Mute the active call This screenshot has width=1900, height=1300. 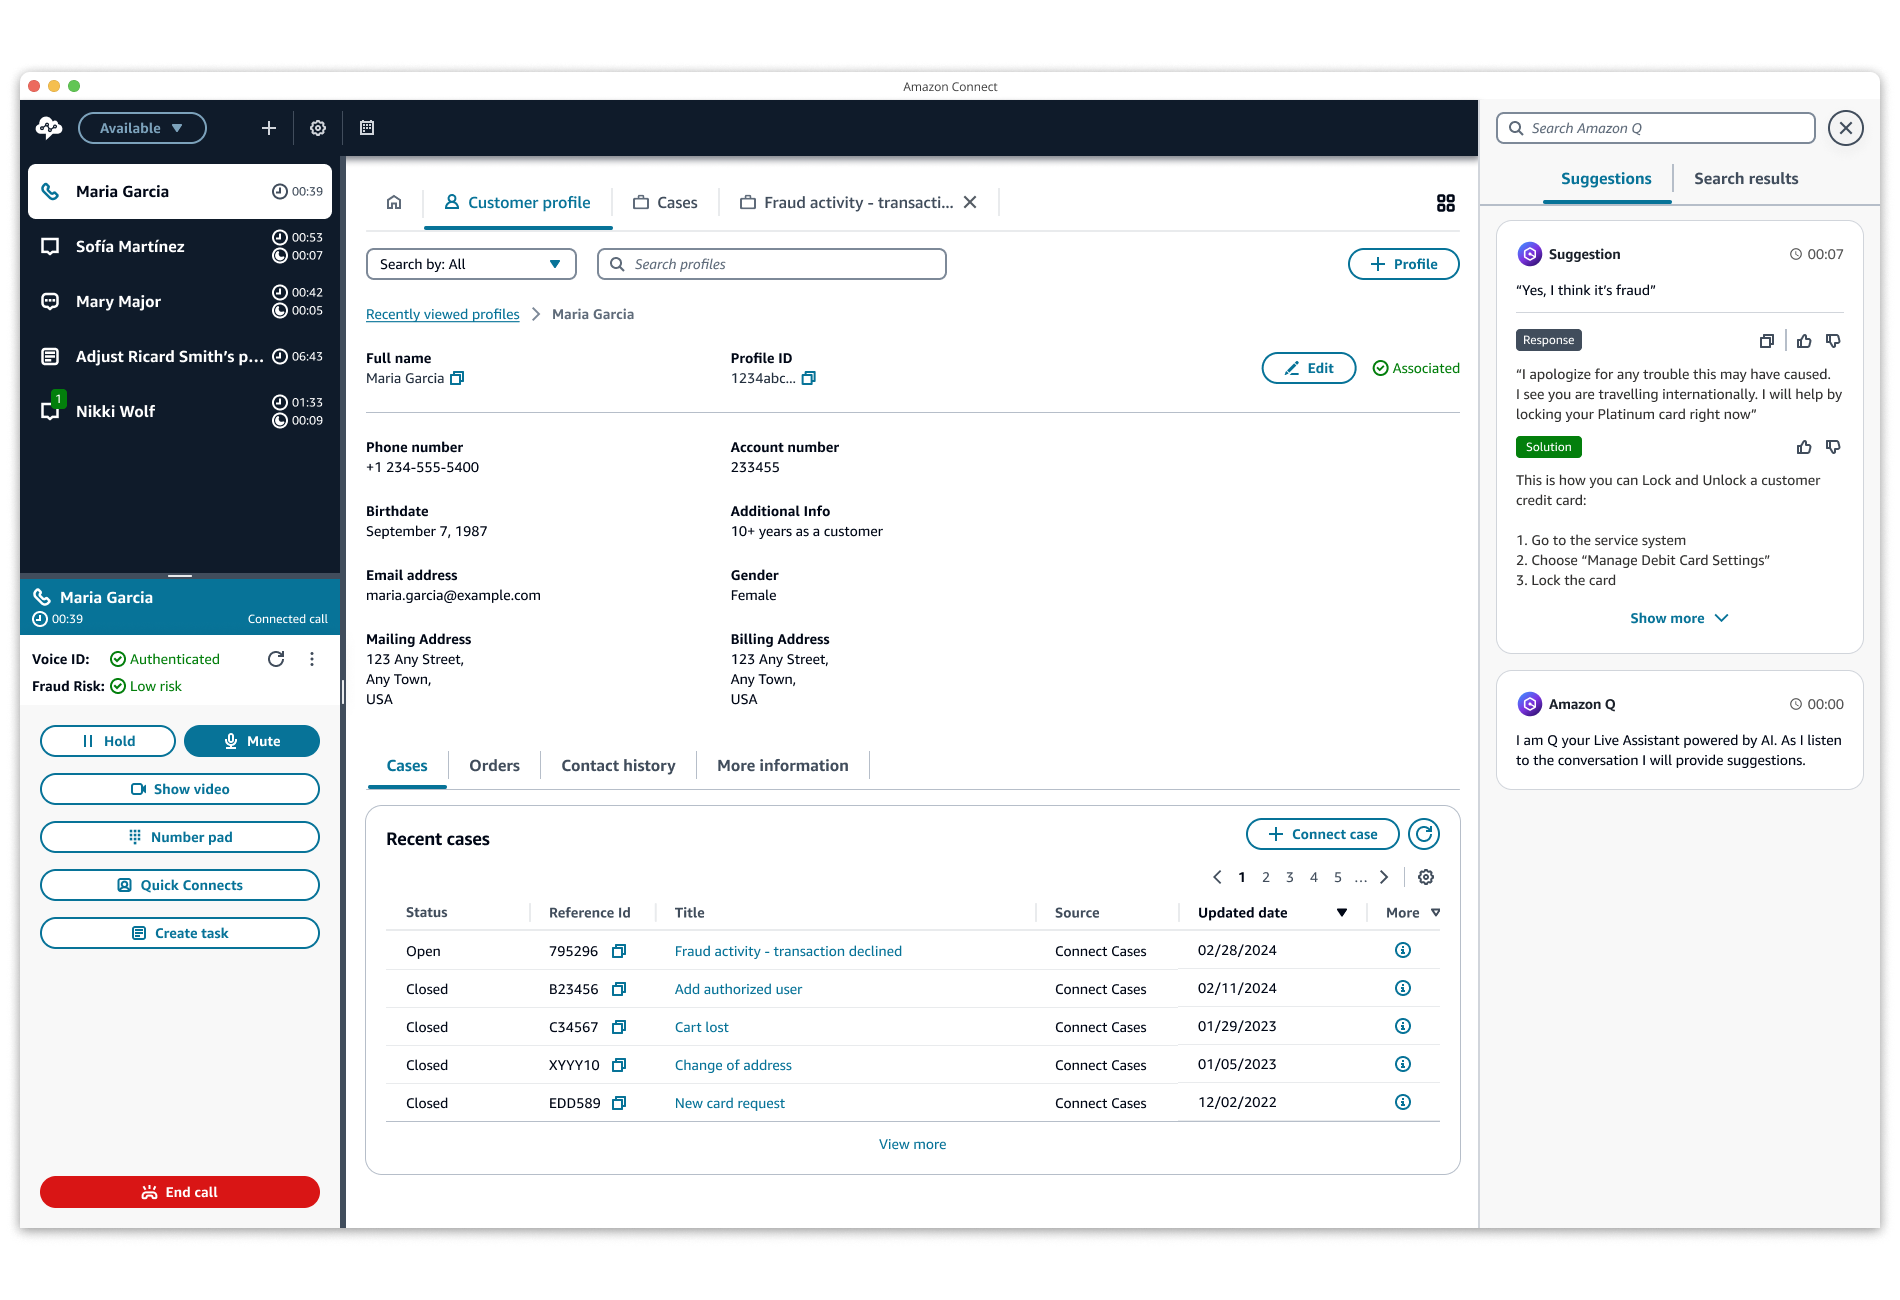(251, 740)
